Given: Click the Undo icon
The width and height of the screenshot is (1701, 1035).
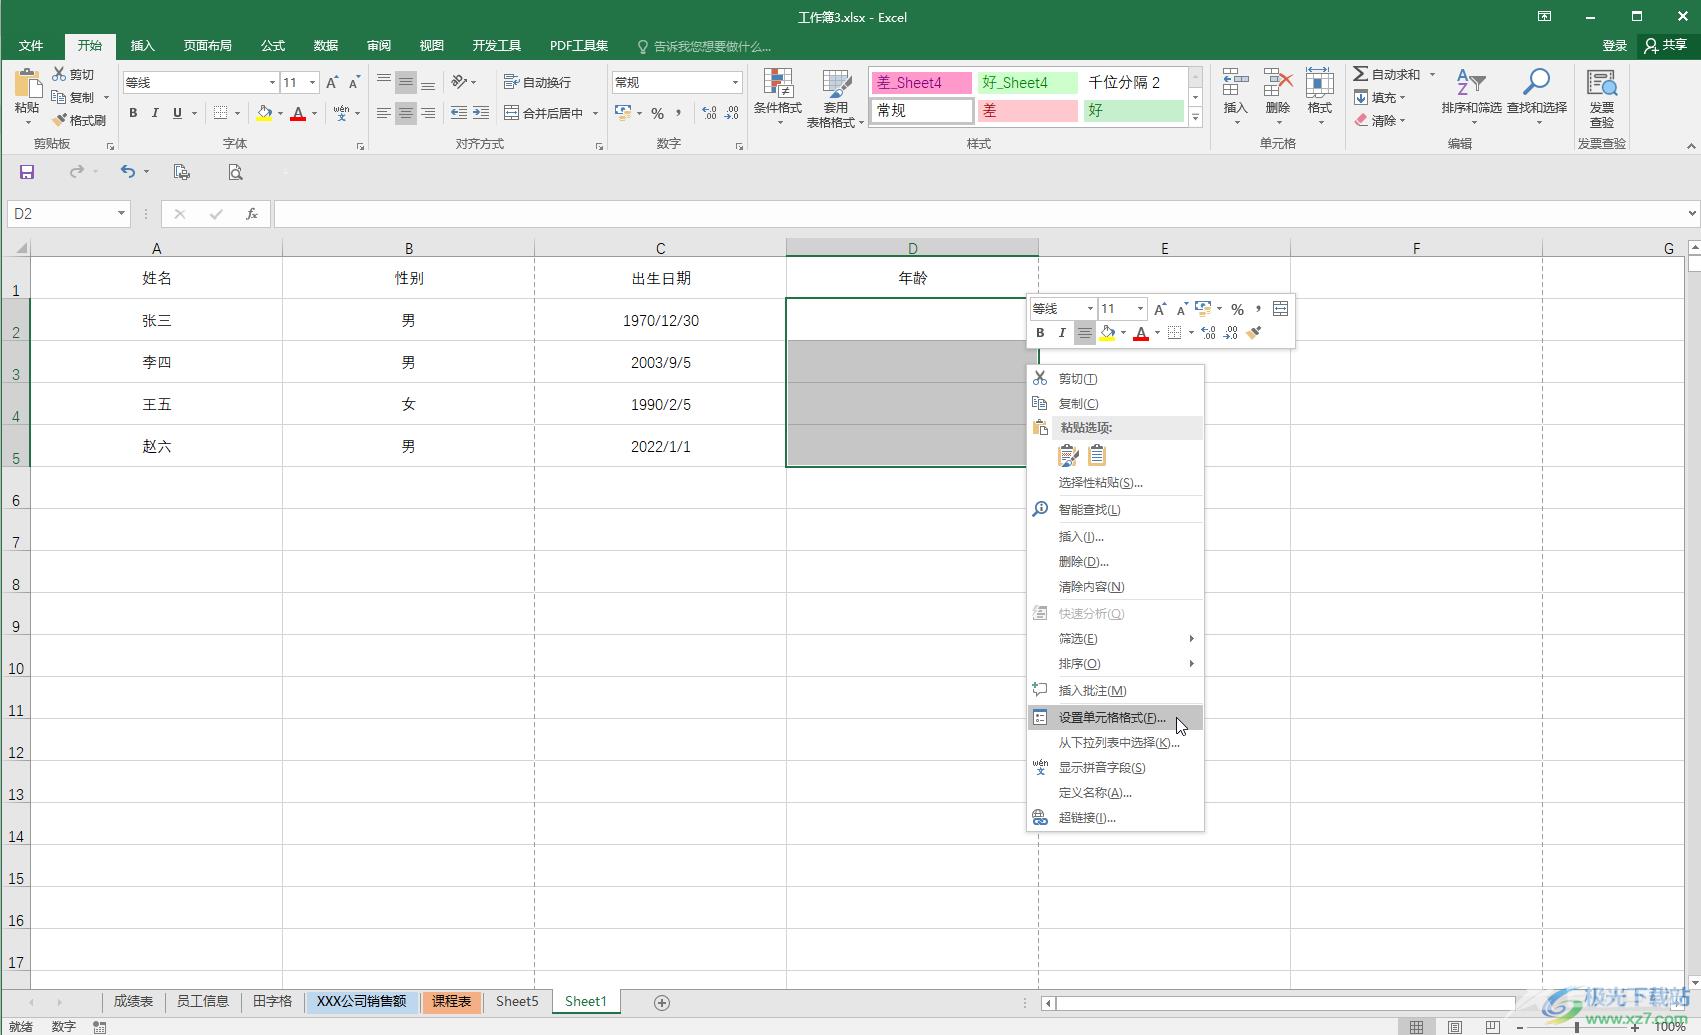Looking at the screenshot, I should click(x=127, y=172).
